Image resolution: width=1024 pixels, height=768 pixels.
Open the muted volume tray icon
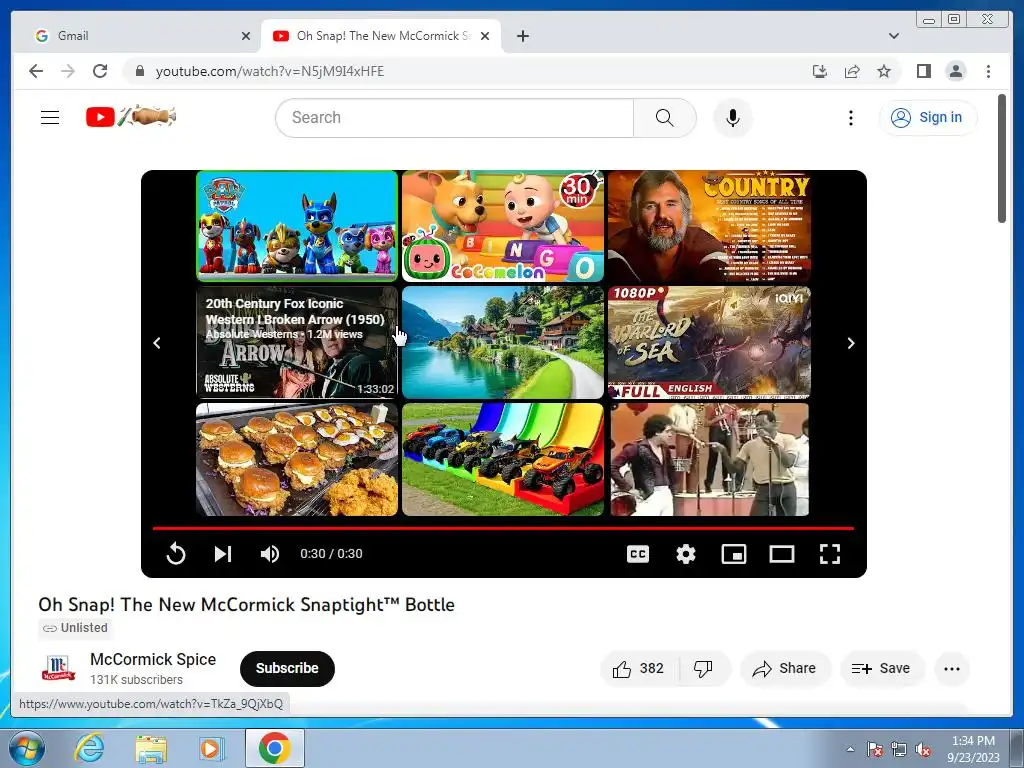923,750
